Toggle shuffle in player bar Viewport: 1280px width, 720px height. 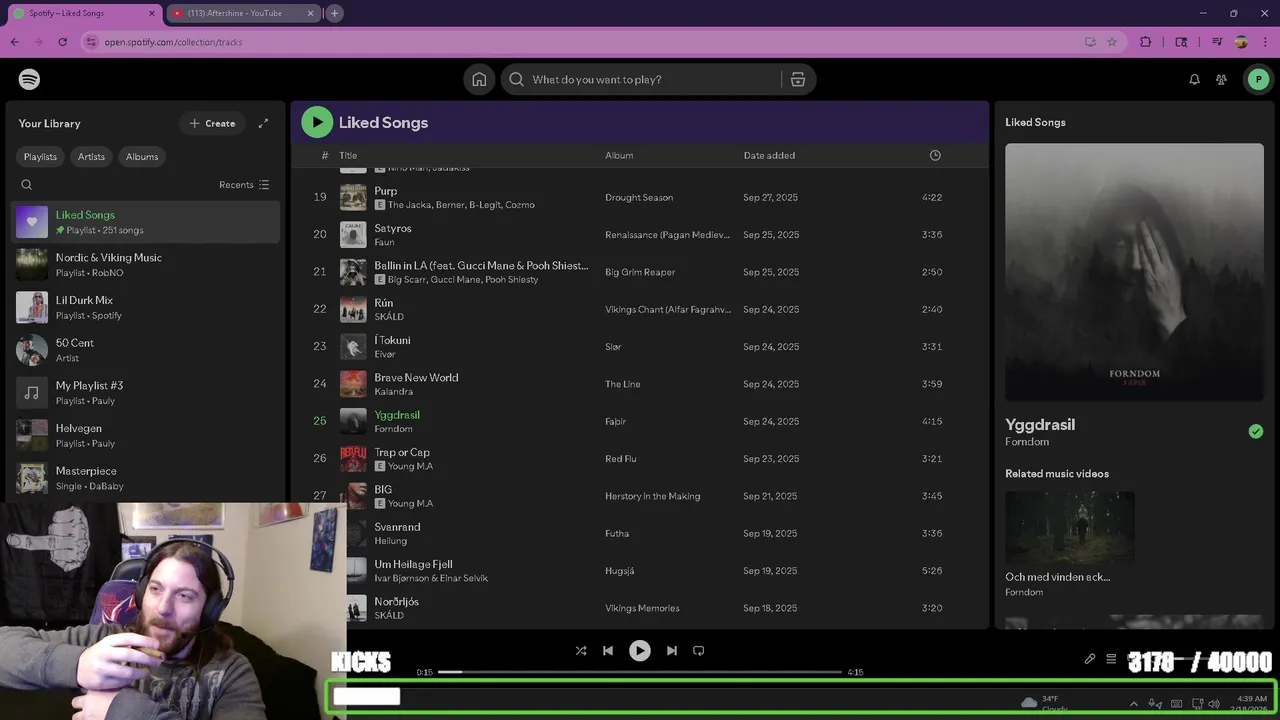pos(581,650)
